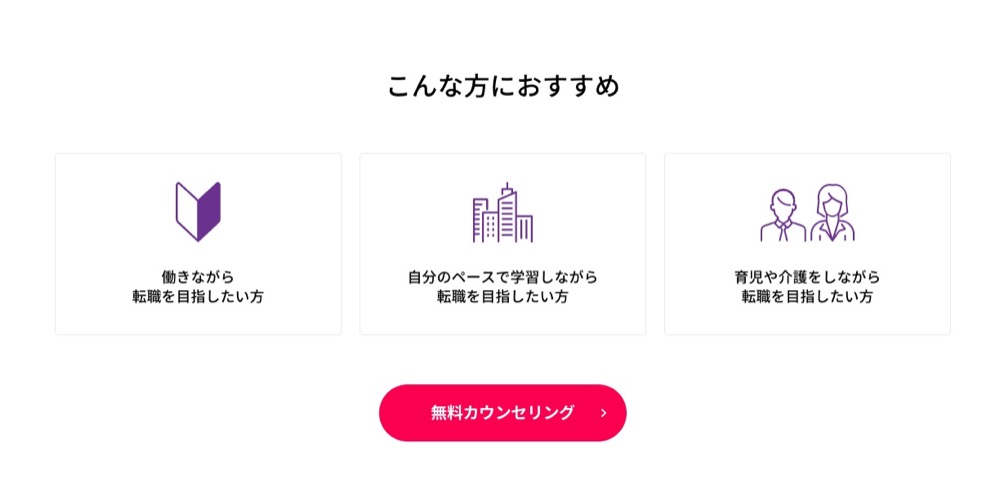Select the 育児や介護をしながら card text
The width and height of the screenshot is (1000, 480).
tap(807, 277)
